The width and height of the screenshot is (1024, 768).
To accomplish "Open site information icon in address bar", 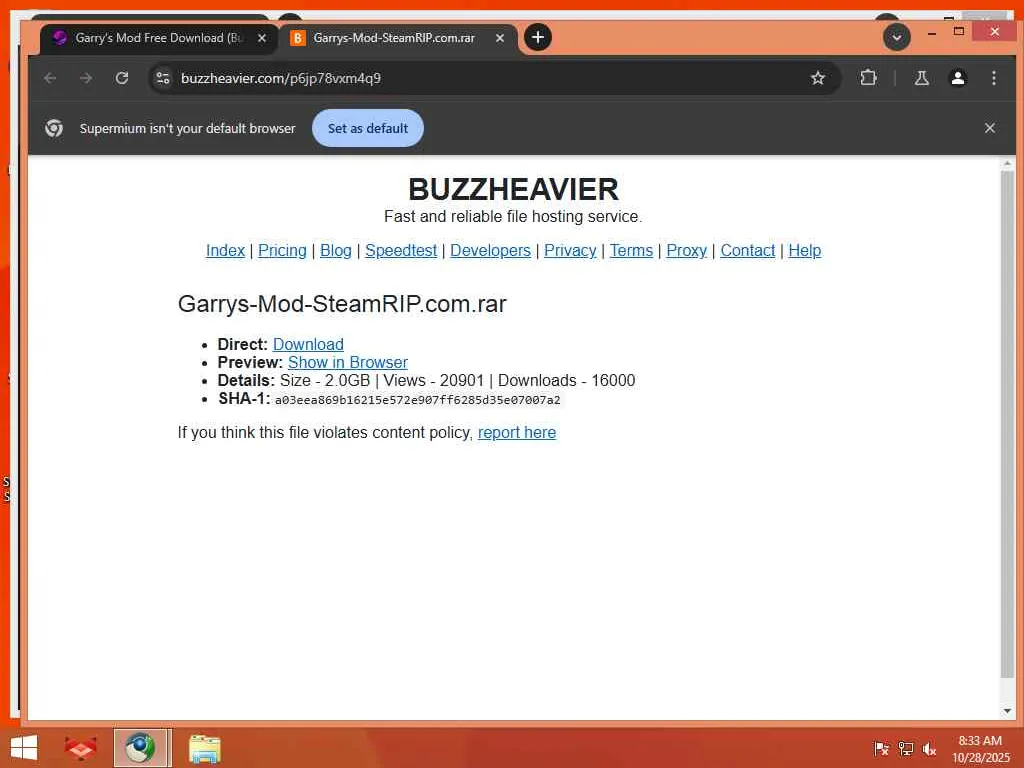I will [163, 78].
